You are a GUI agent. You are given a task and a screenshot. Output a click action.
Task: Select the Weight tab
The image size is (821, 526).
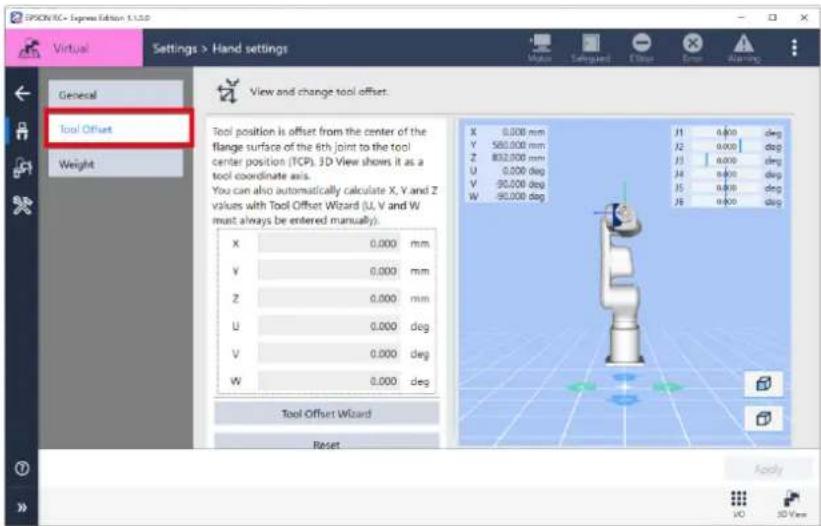(116, 164)
